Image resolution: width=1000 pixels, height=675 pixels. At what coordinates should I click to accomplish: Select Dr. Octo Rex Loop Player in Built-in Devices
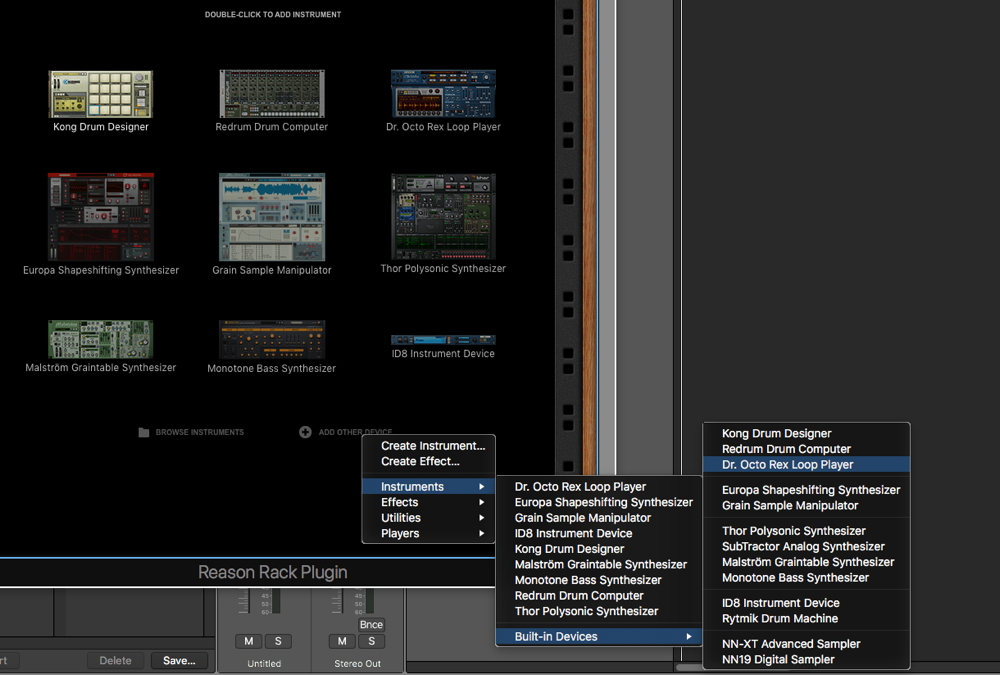[787, 465]
